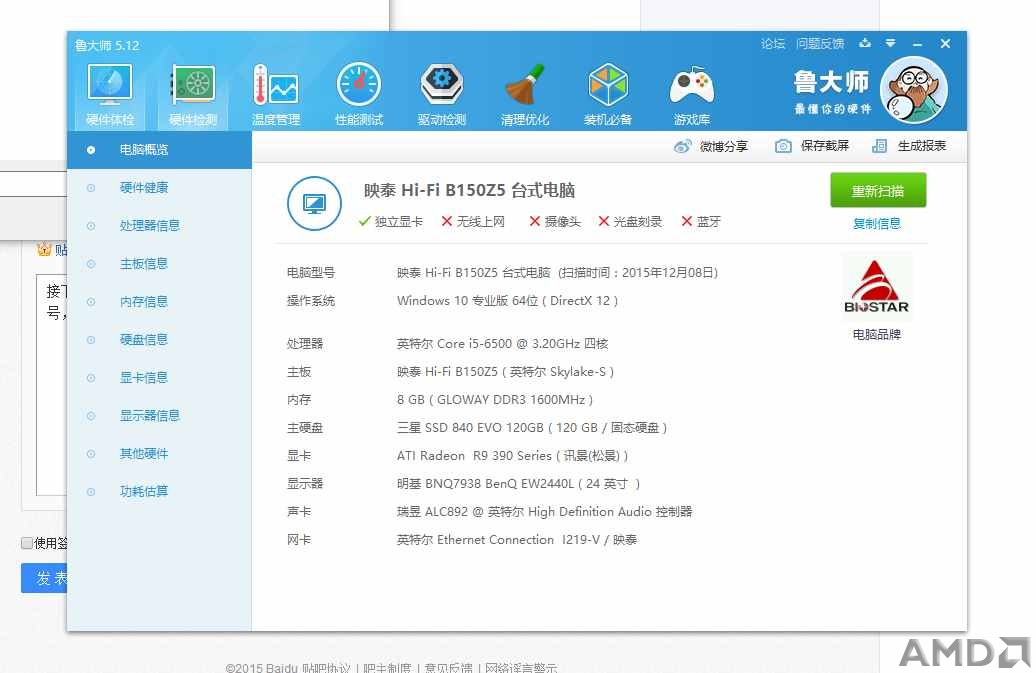The height and width of the screenshot is (673, 1036).
Task: Click the 电脑品牌 label
Action: pyautogui.click(x=876, y=334)
